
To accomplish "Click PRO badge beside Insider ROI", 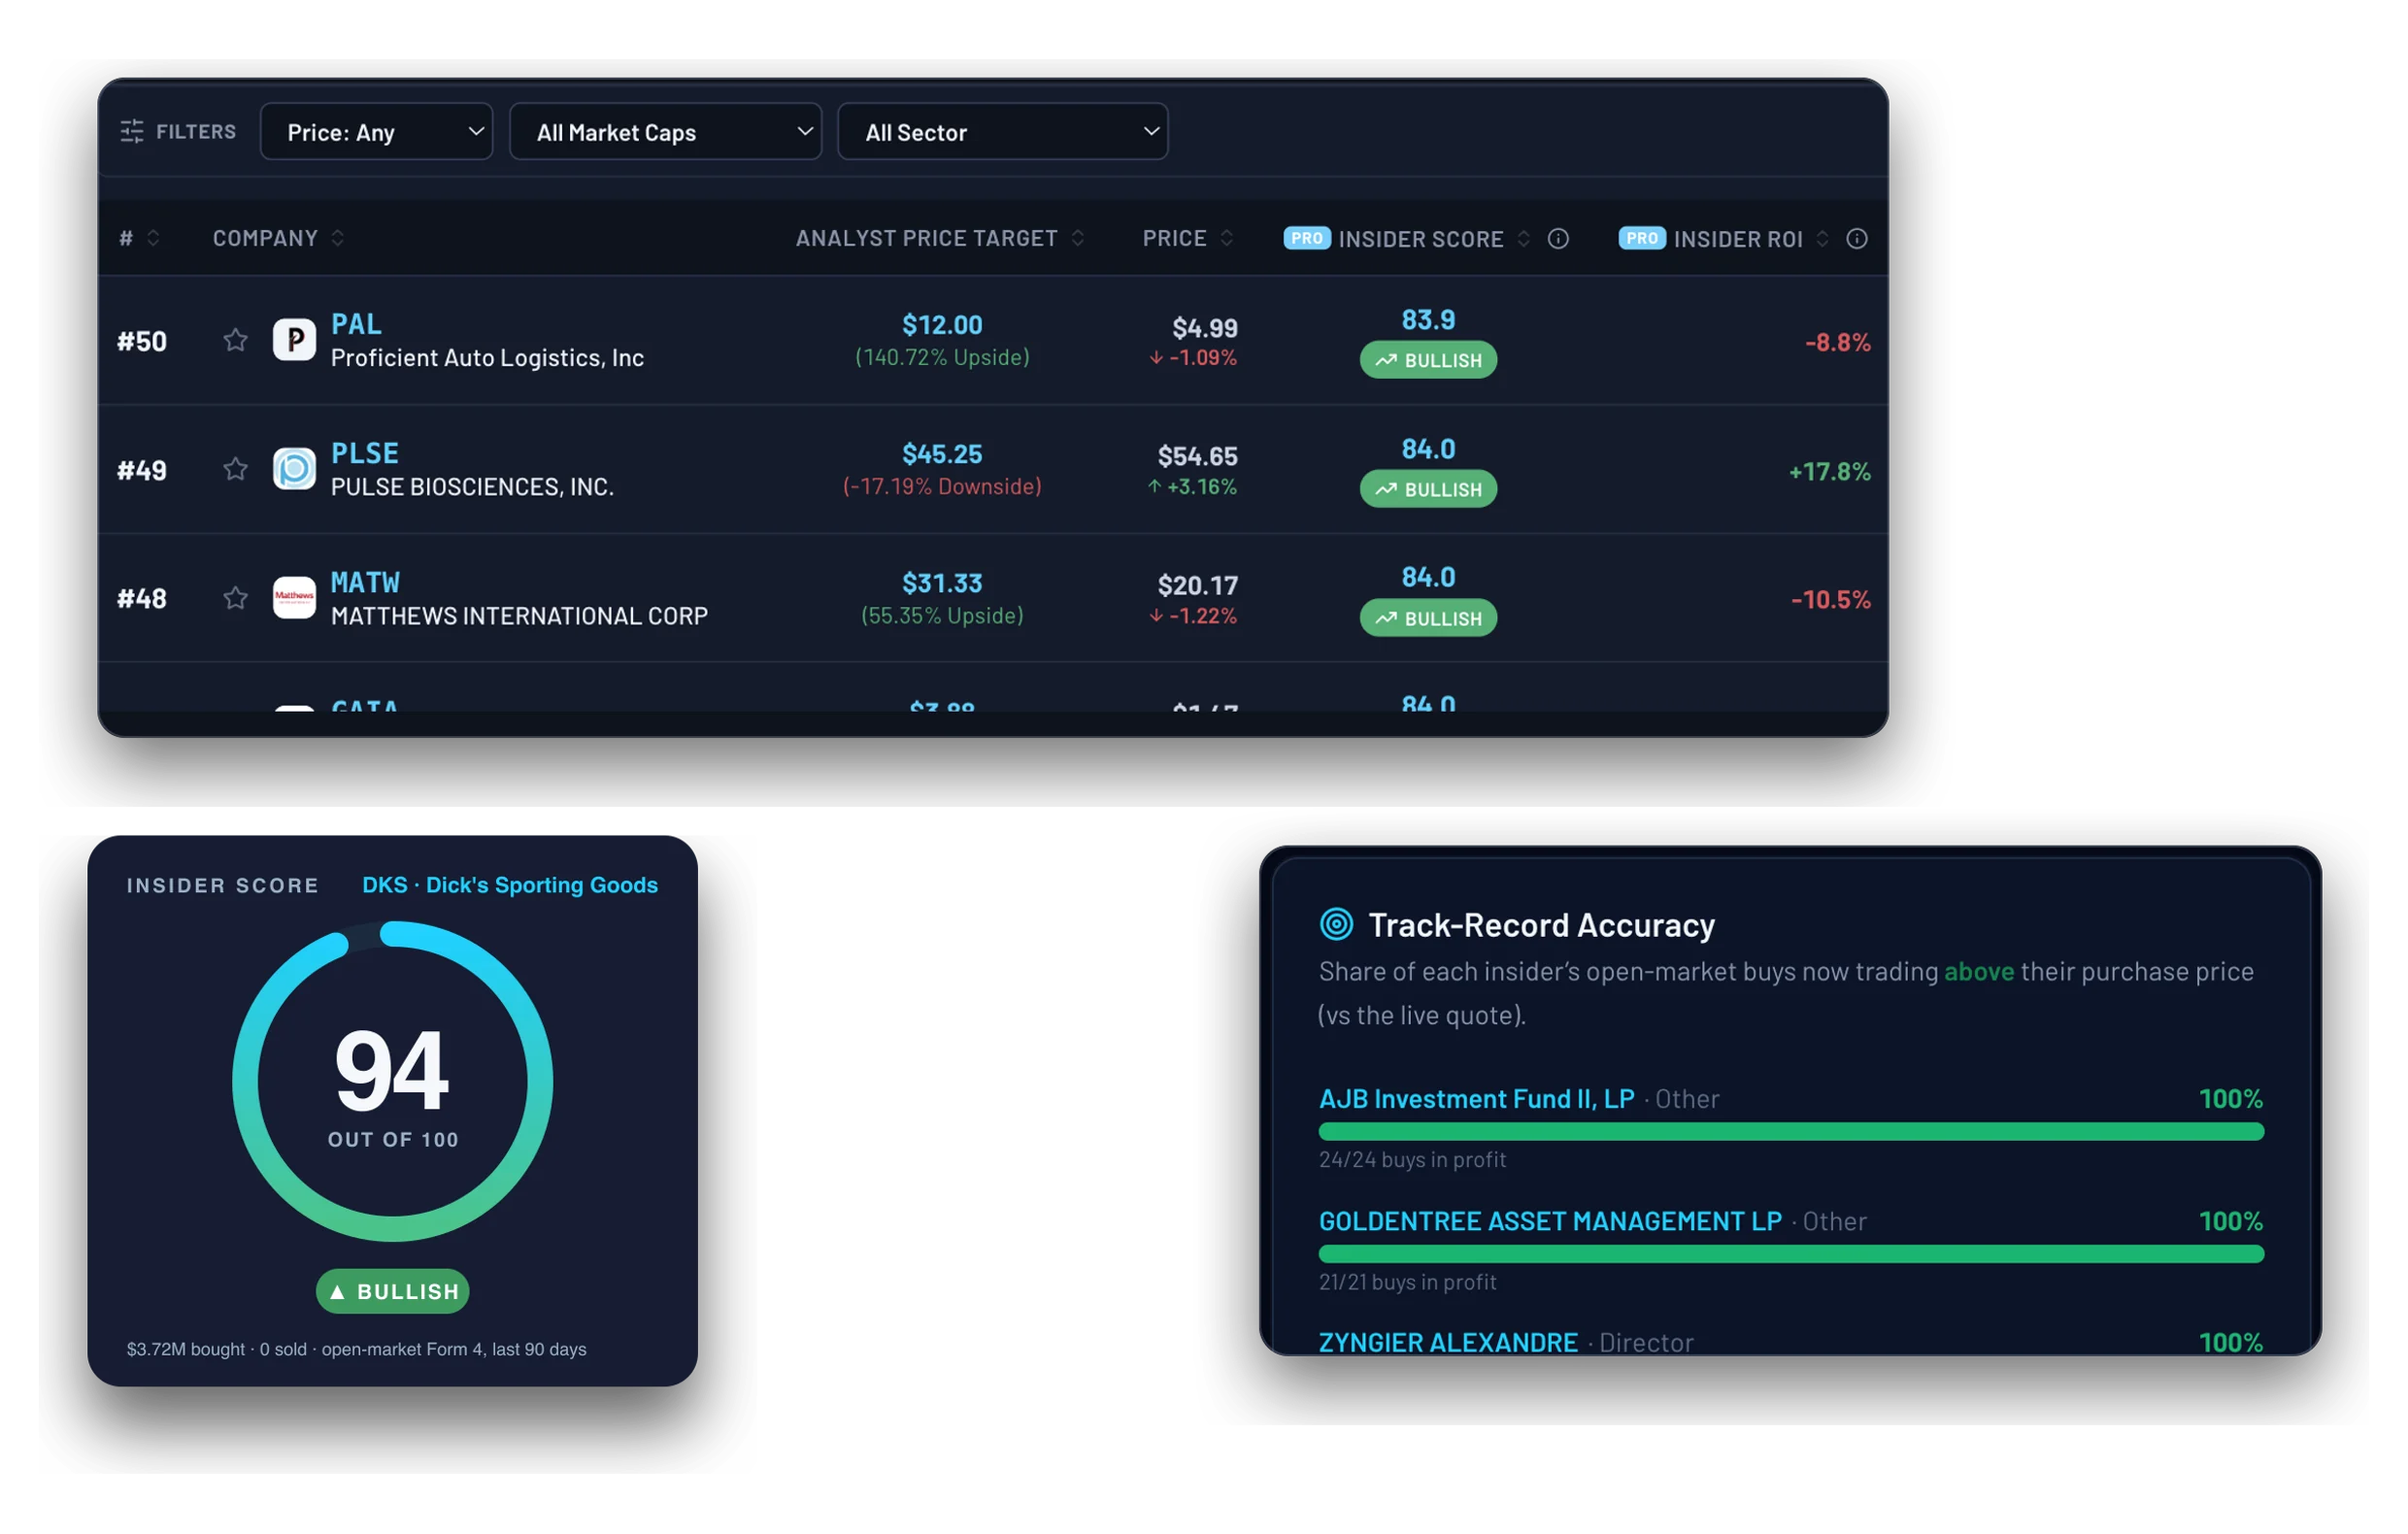I will tap(1642, 238).
